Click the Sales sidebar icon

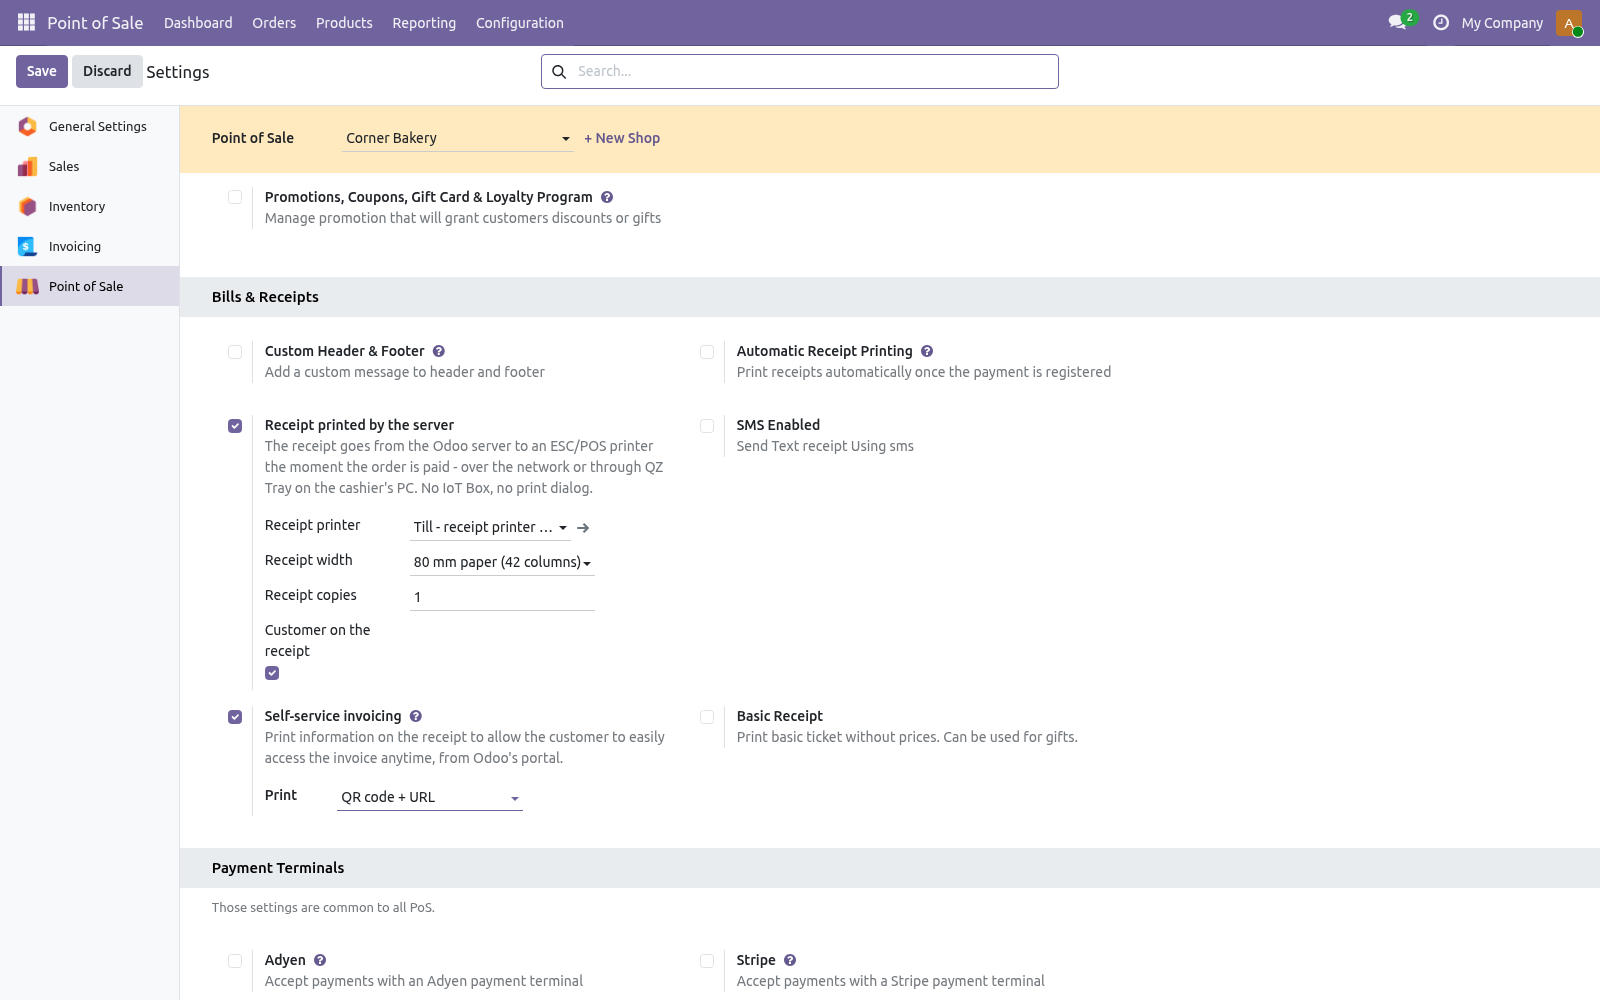[28, 166]
